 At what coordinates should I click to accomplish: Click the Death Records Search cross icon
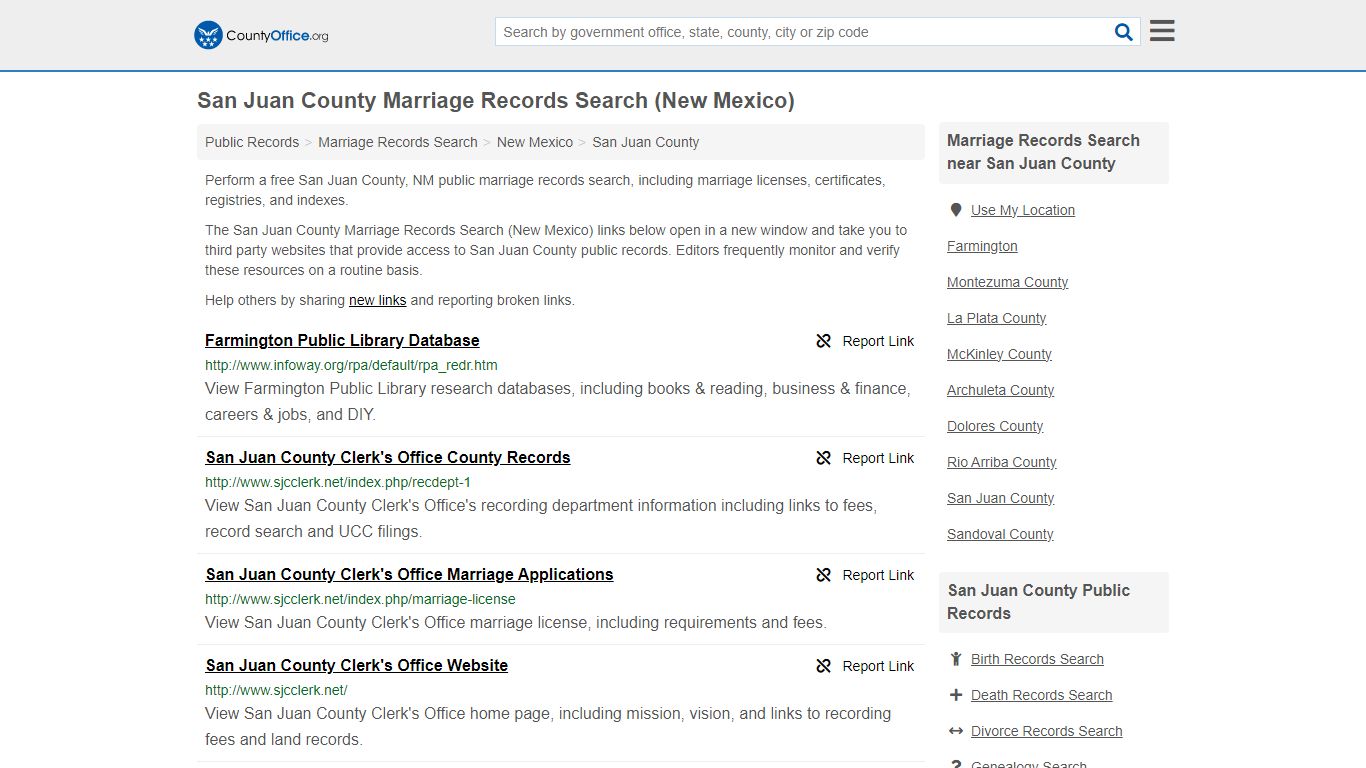pos(956,695)
